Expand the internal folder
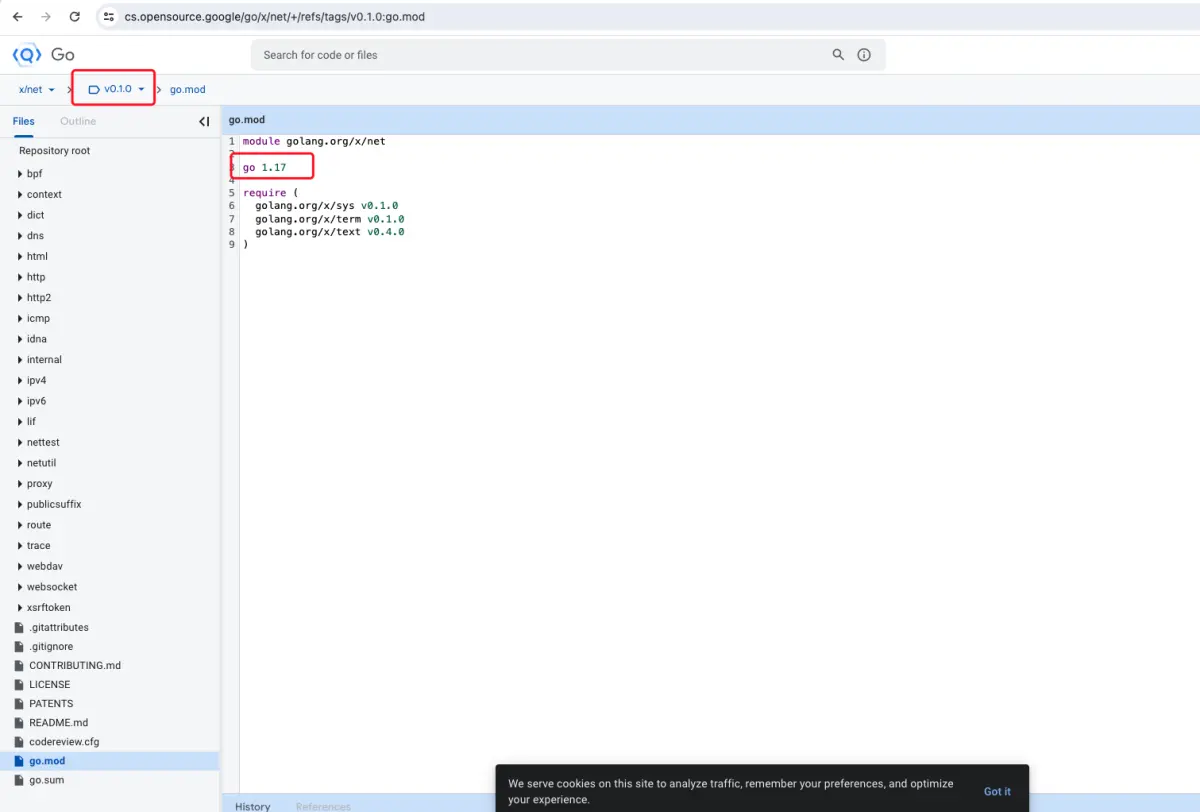This screenshot has height=812, width=1200. 20,360
